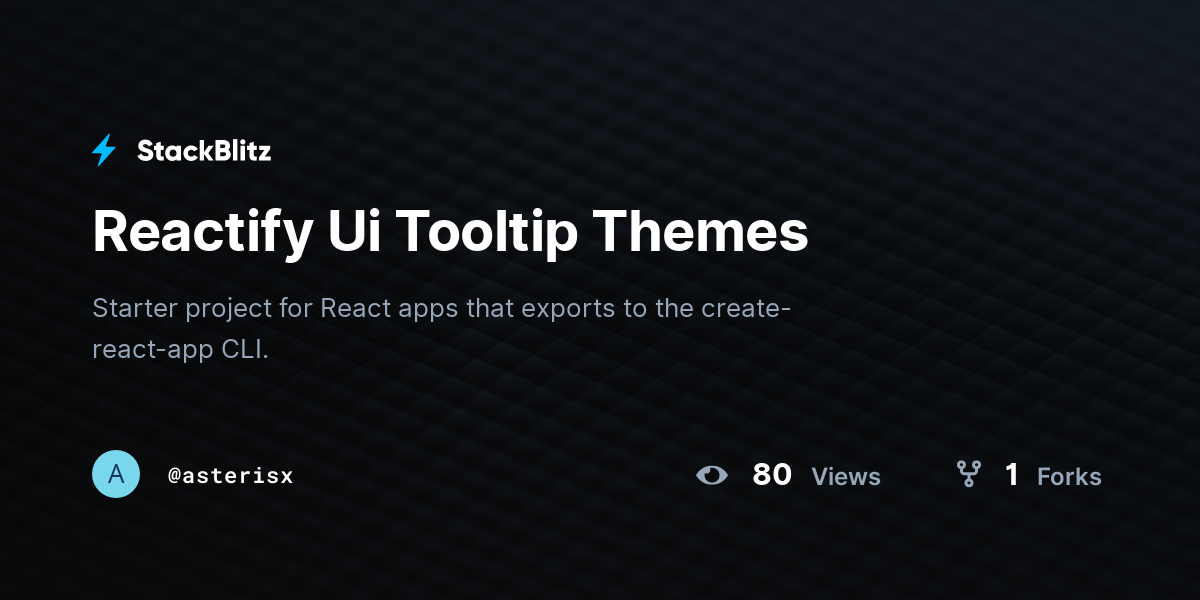Click the Views label
The height and width of the screenshot is (600, 1200).
(x=846, y=477)
